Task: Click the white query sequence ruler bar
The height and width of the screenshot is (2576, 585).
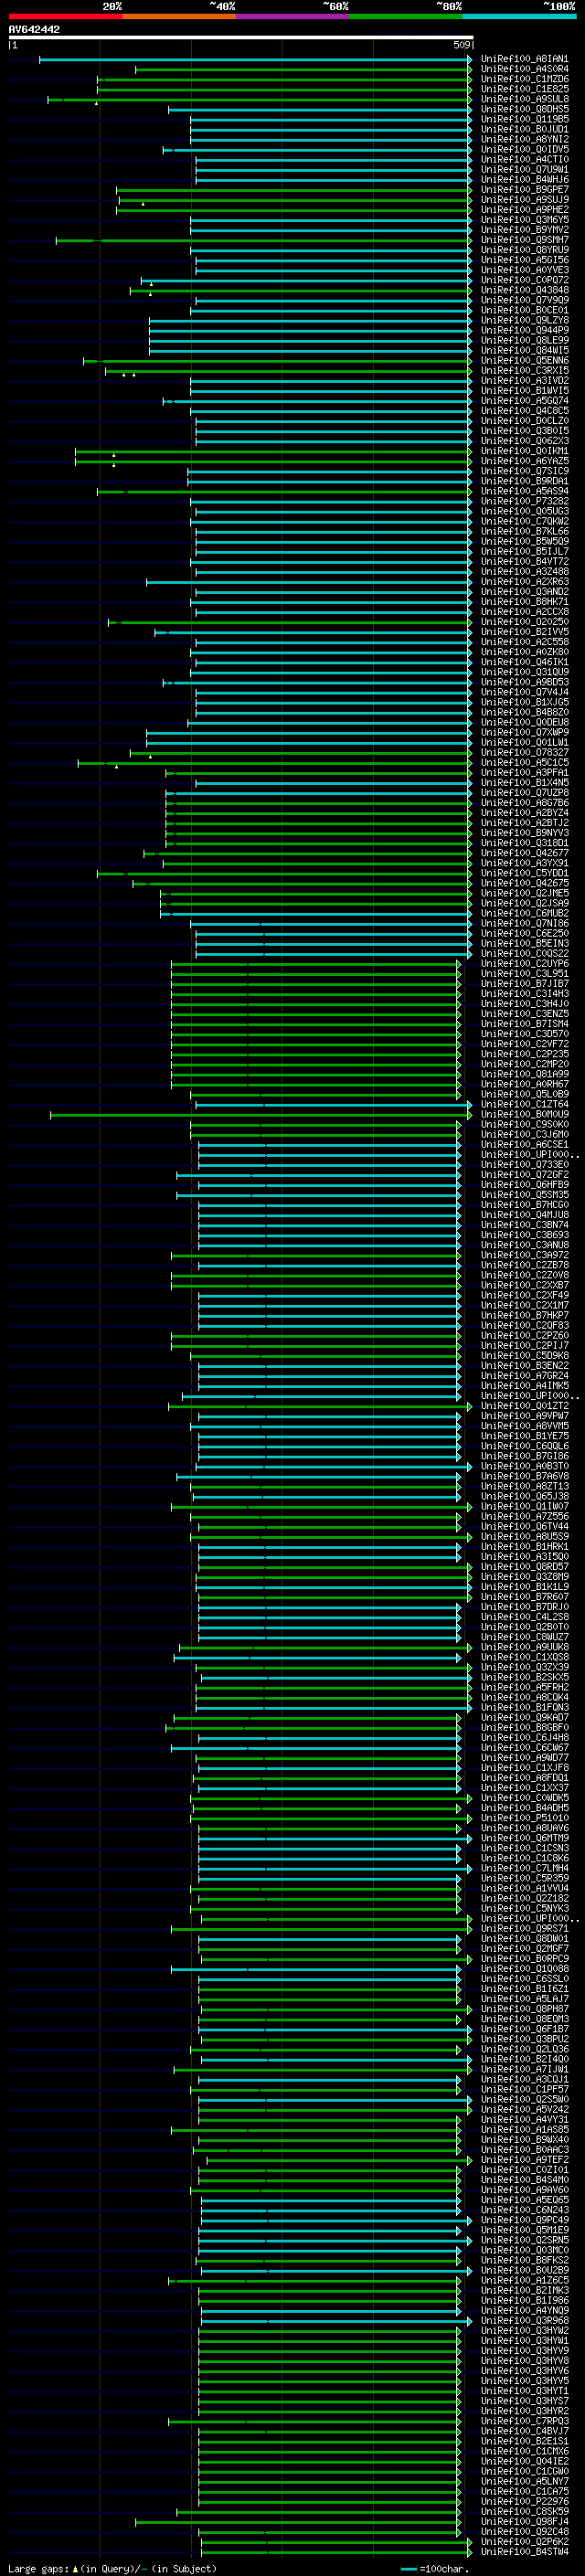Action: tap(241, 37)
